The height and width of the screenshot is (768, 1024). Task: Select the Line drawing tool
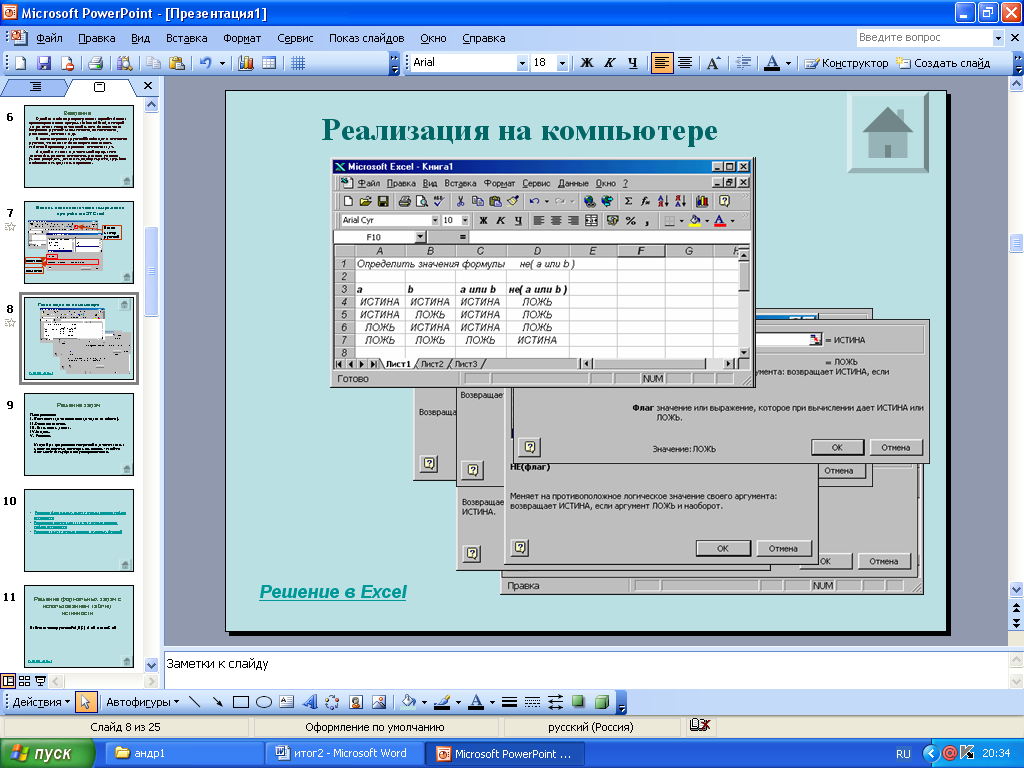[x=194, y=702]
